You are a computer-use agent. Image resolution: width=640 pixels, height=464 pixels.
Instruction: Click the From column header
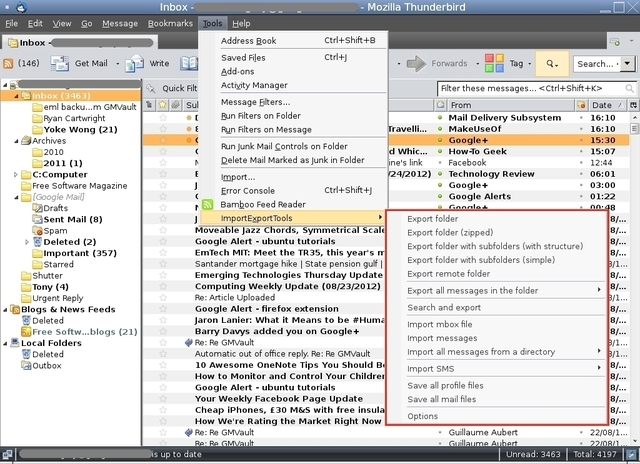pos(510,105)
